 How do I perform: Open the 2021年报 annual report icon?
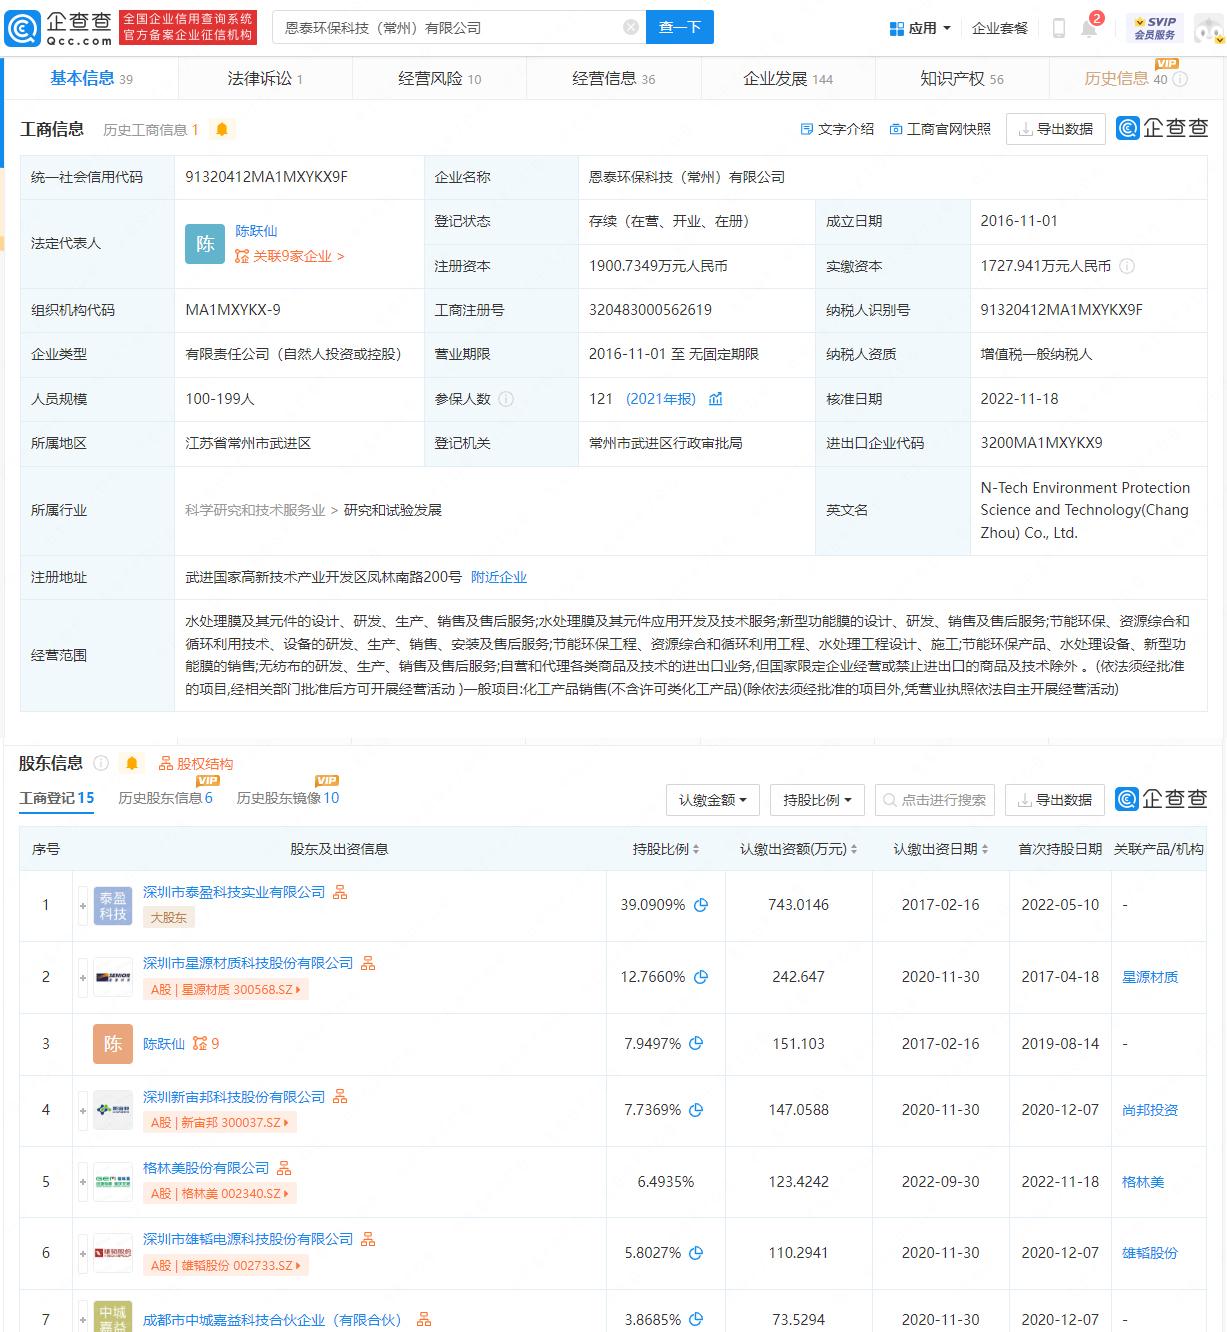coord(716,399)
